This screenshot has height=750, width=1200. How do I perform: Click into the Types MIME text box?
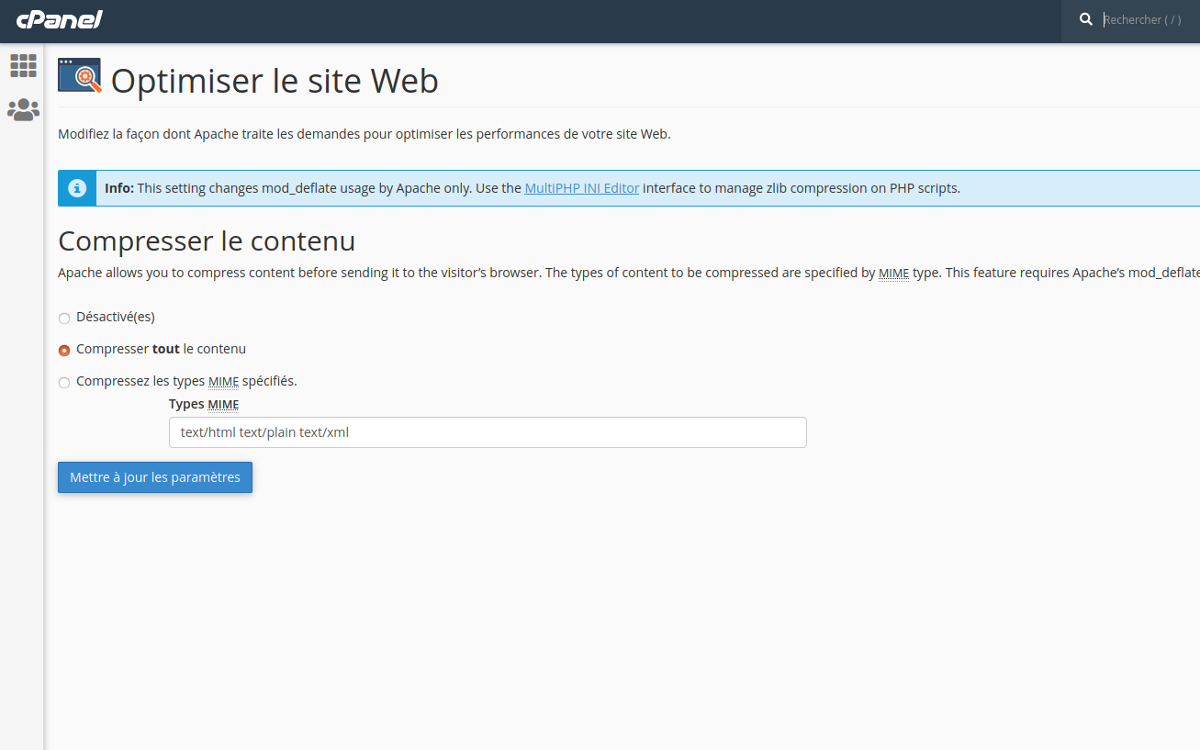(487, 432)
